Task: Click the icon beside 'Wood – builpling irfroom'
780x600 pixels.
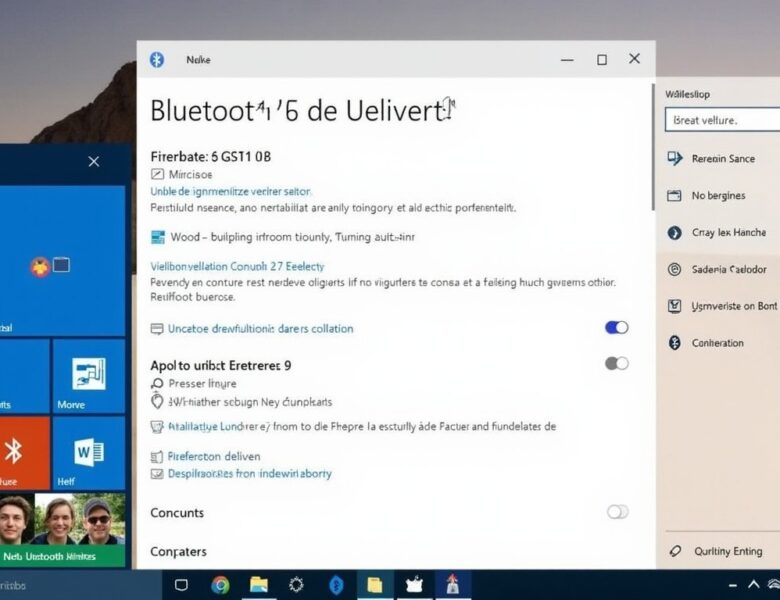Action: click(158, 237)
